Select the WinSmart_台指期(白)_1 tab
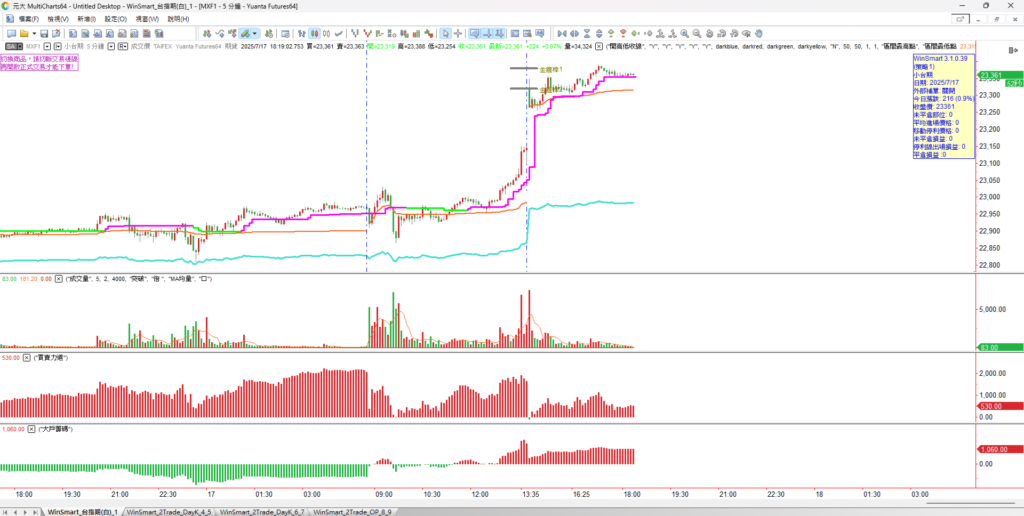Image resolution: width=1024 pixels, height=516 pixels. [x=82, y=511]
